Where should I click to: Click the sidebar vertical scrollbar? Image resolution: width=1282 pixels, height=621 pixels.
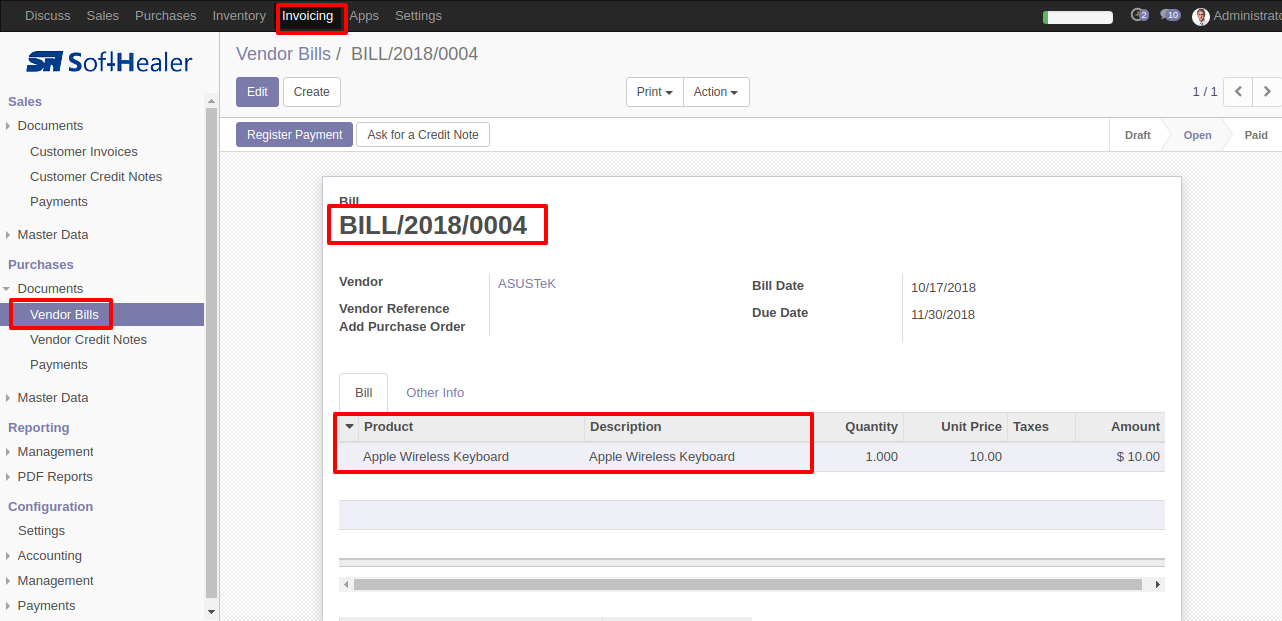tap(211, 352)
